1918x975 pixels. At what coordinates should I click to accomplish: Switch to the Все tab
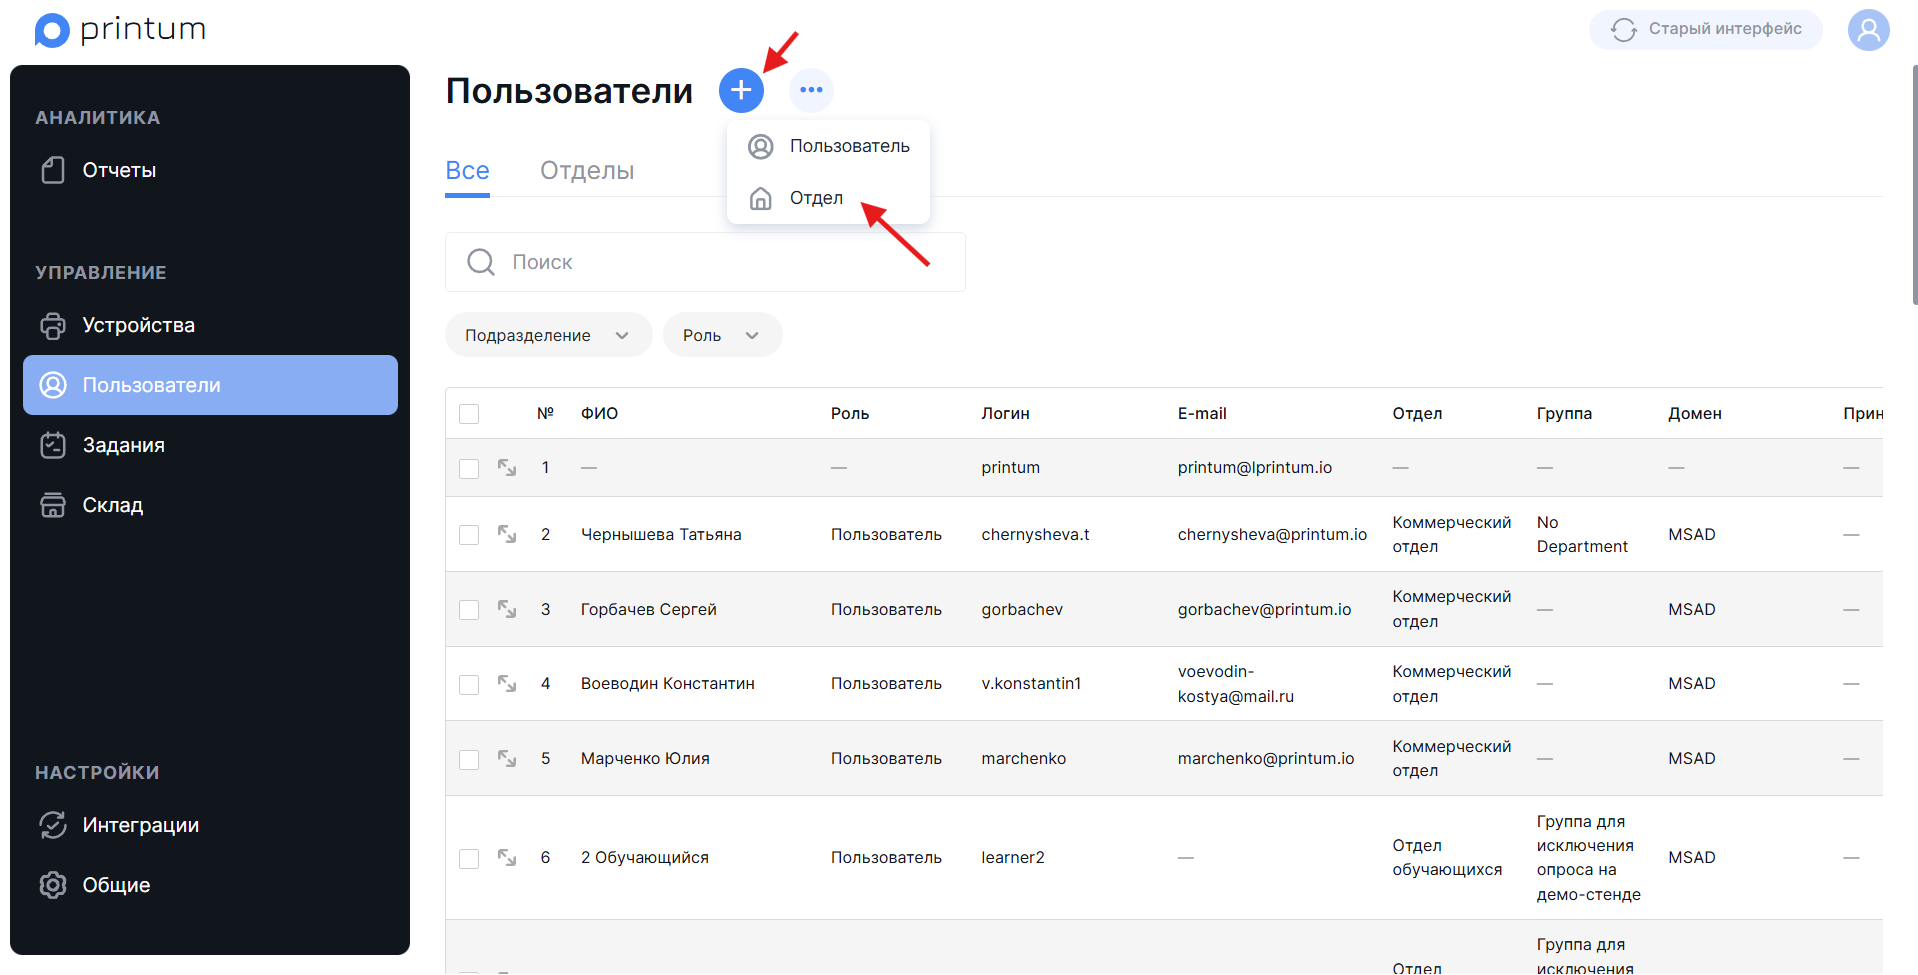pos(467,171)
